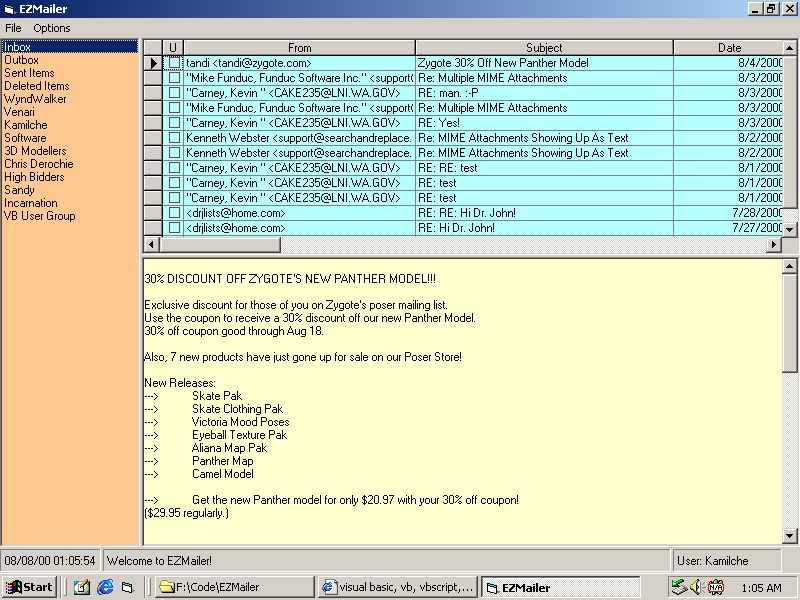Click message list's vertical scrollbar down arrow
The image size is (800, 600).
coord(790,229)
